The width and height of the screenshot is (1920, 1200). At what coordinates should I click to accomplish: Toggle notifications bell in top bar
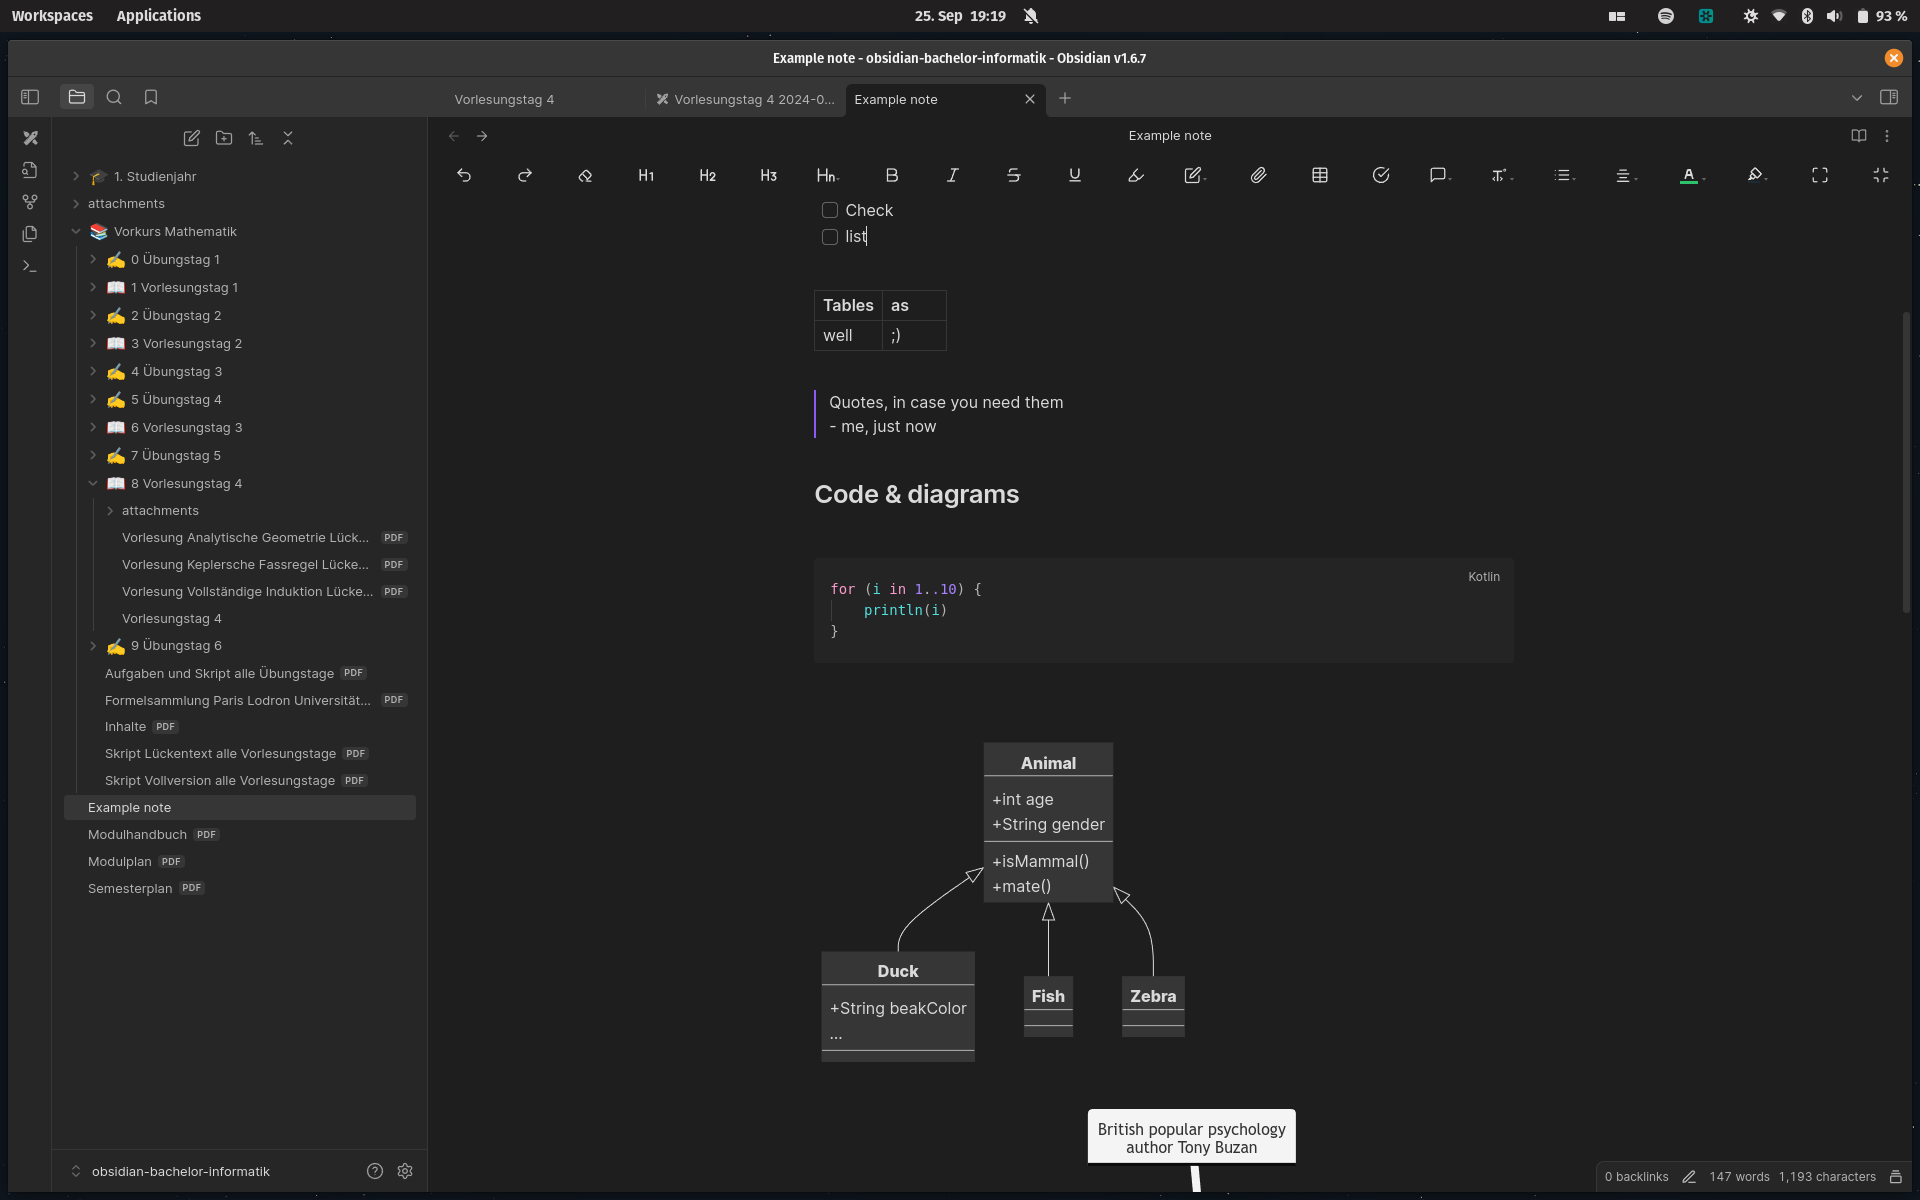[x=1031, y=16]
